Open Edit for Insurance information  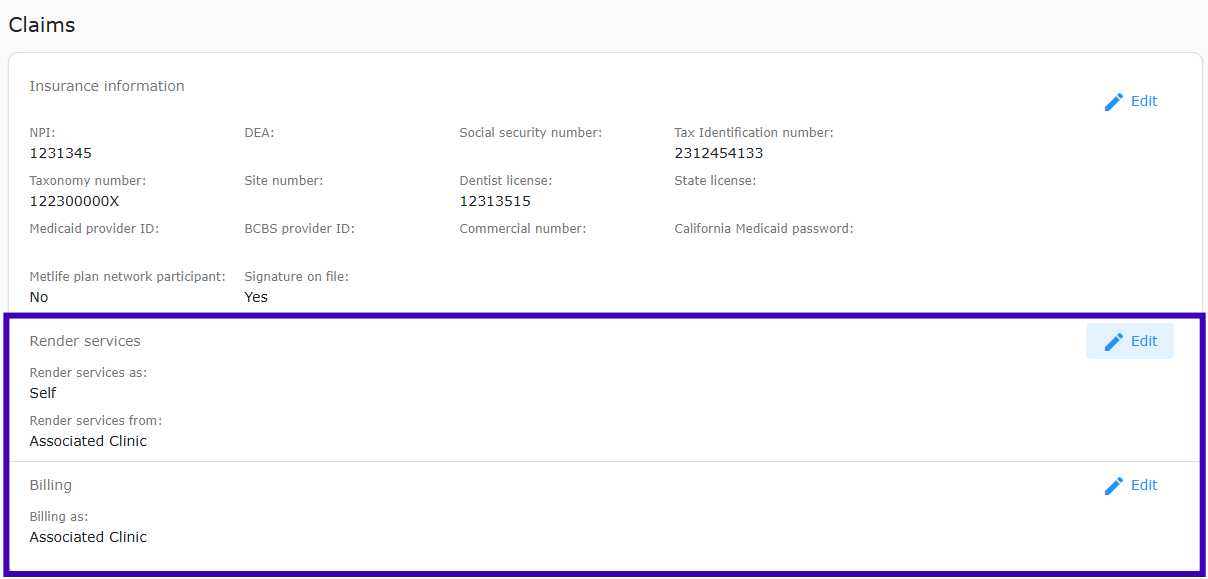tap(1131, 101)
